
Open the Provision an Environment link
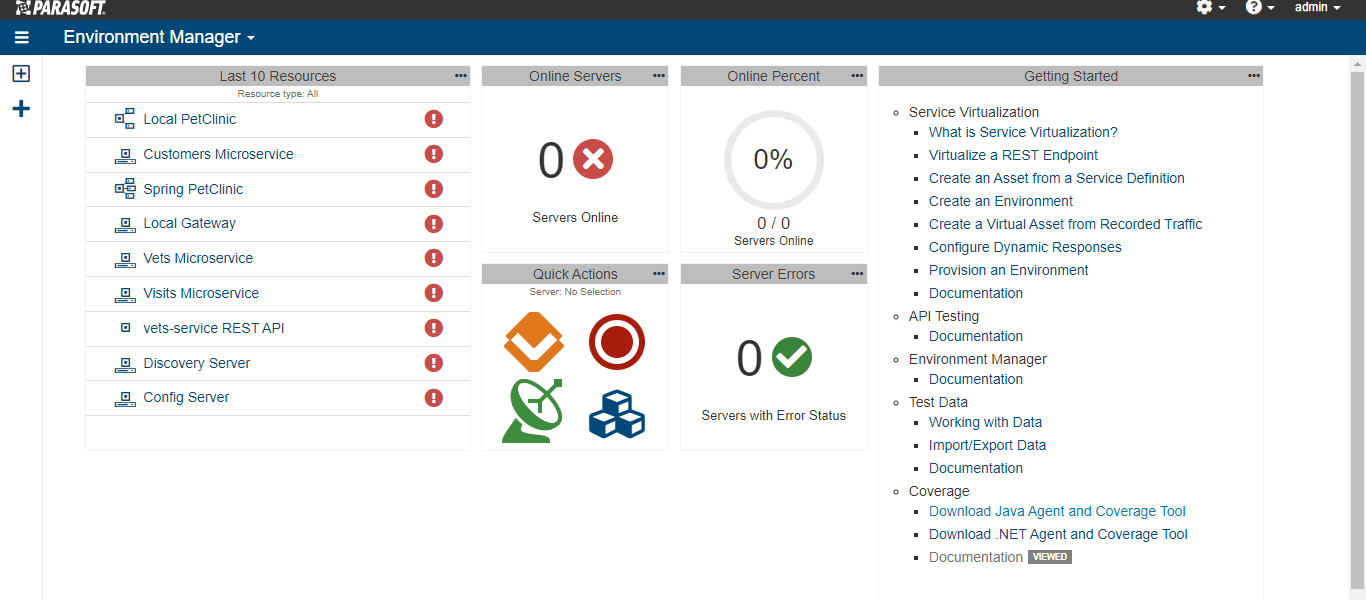1009,270
